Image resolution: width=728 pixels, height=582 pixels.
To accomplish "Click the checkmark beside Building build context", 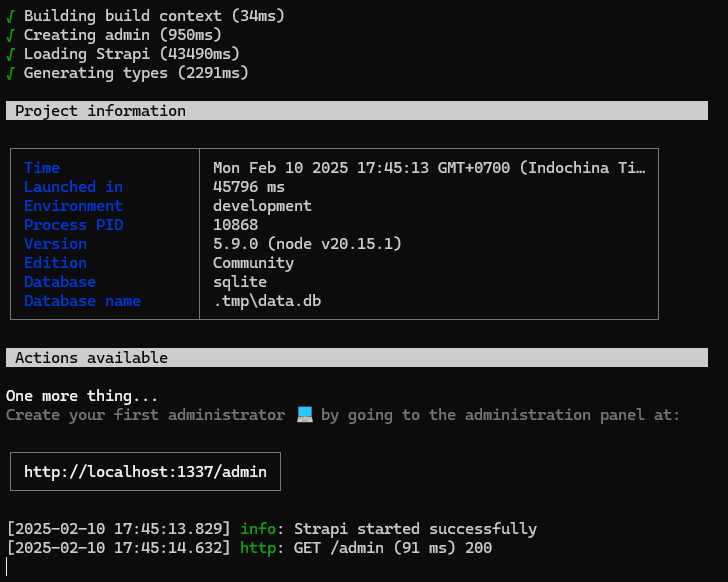I will point(10,16).
